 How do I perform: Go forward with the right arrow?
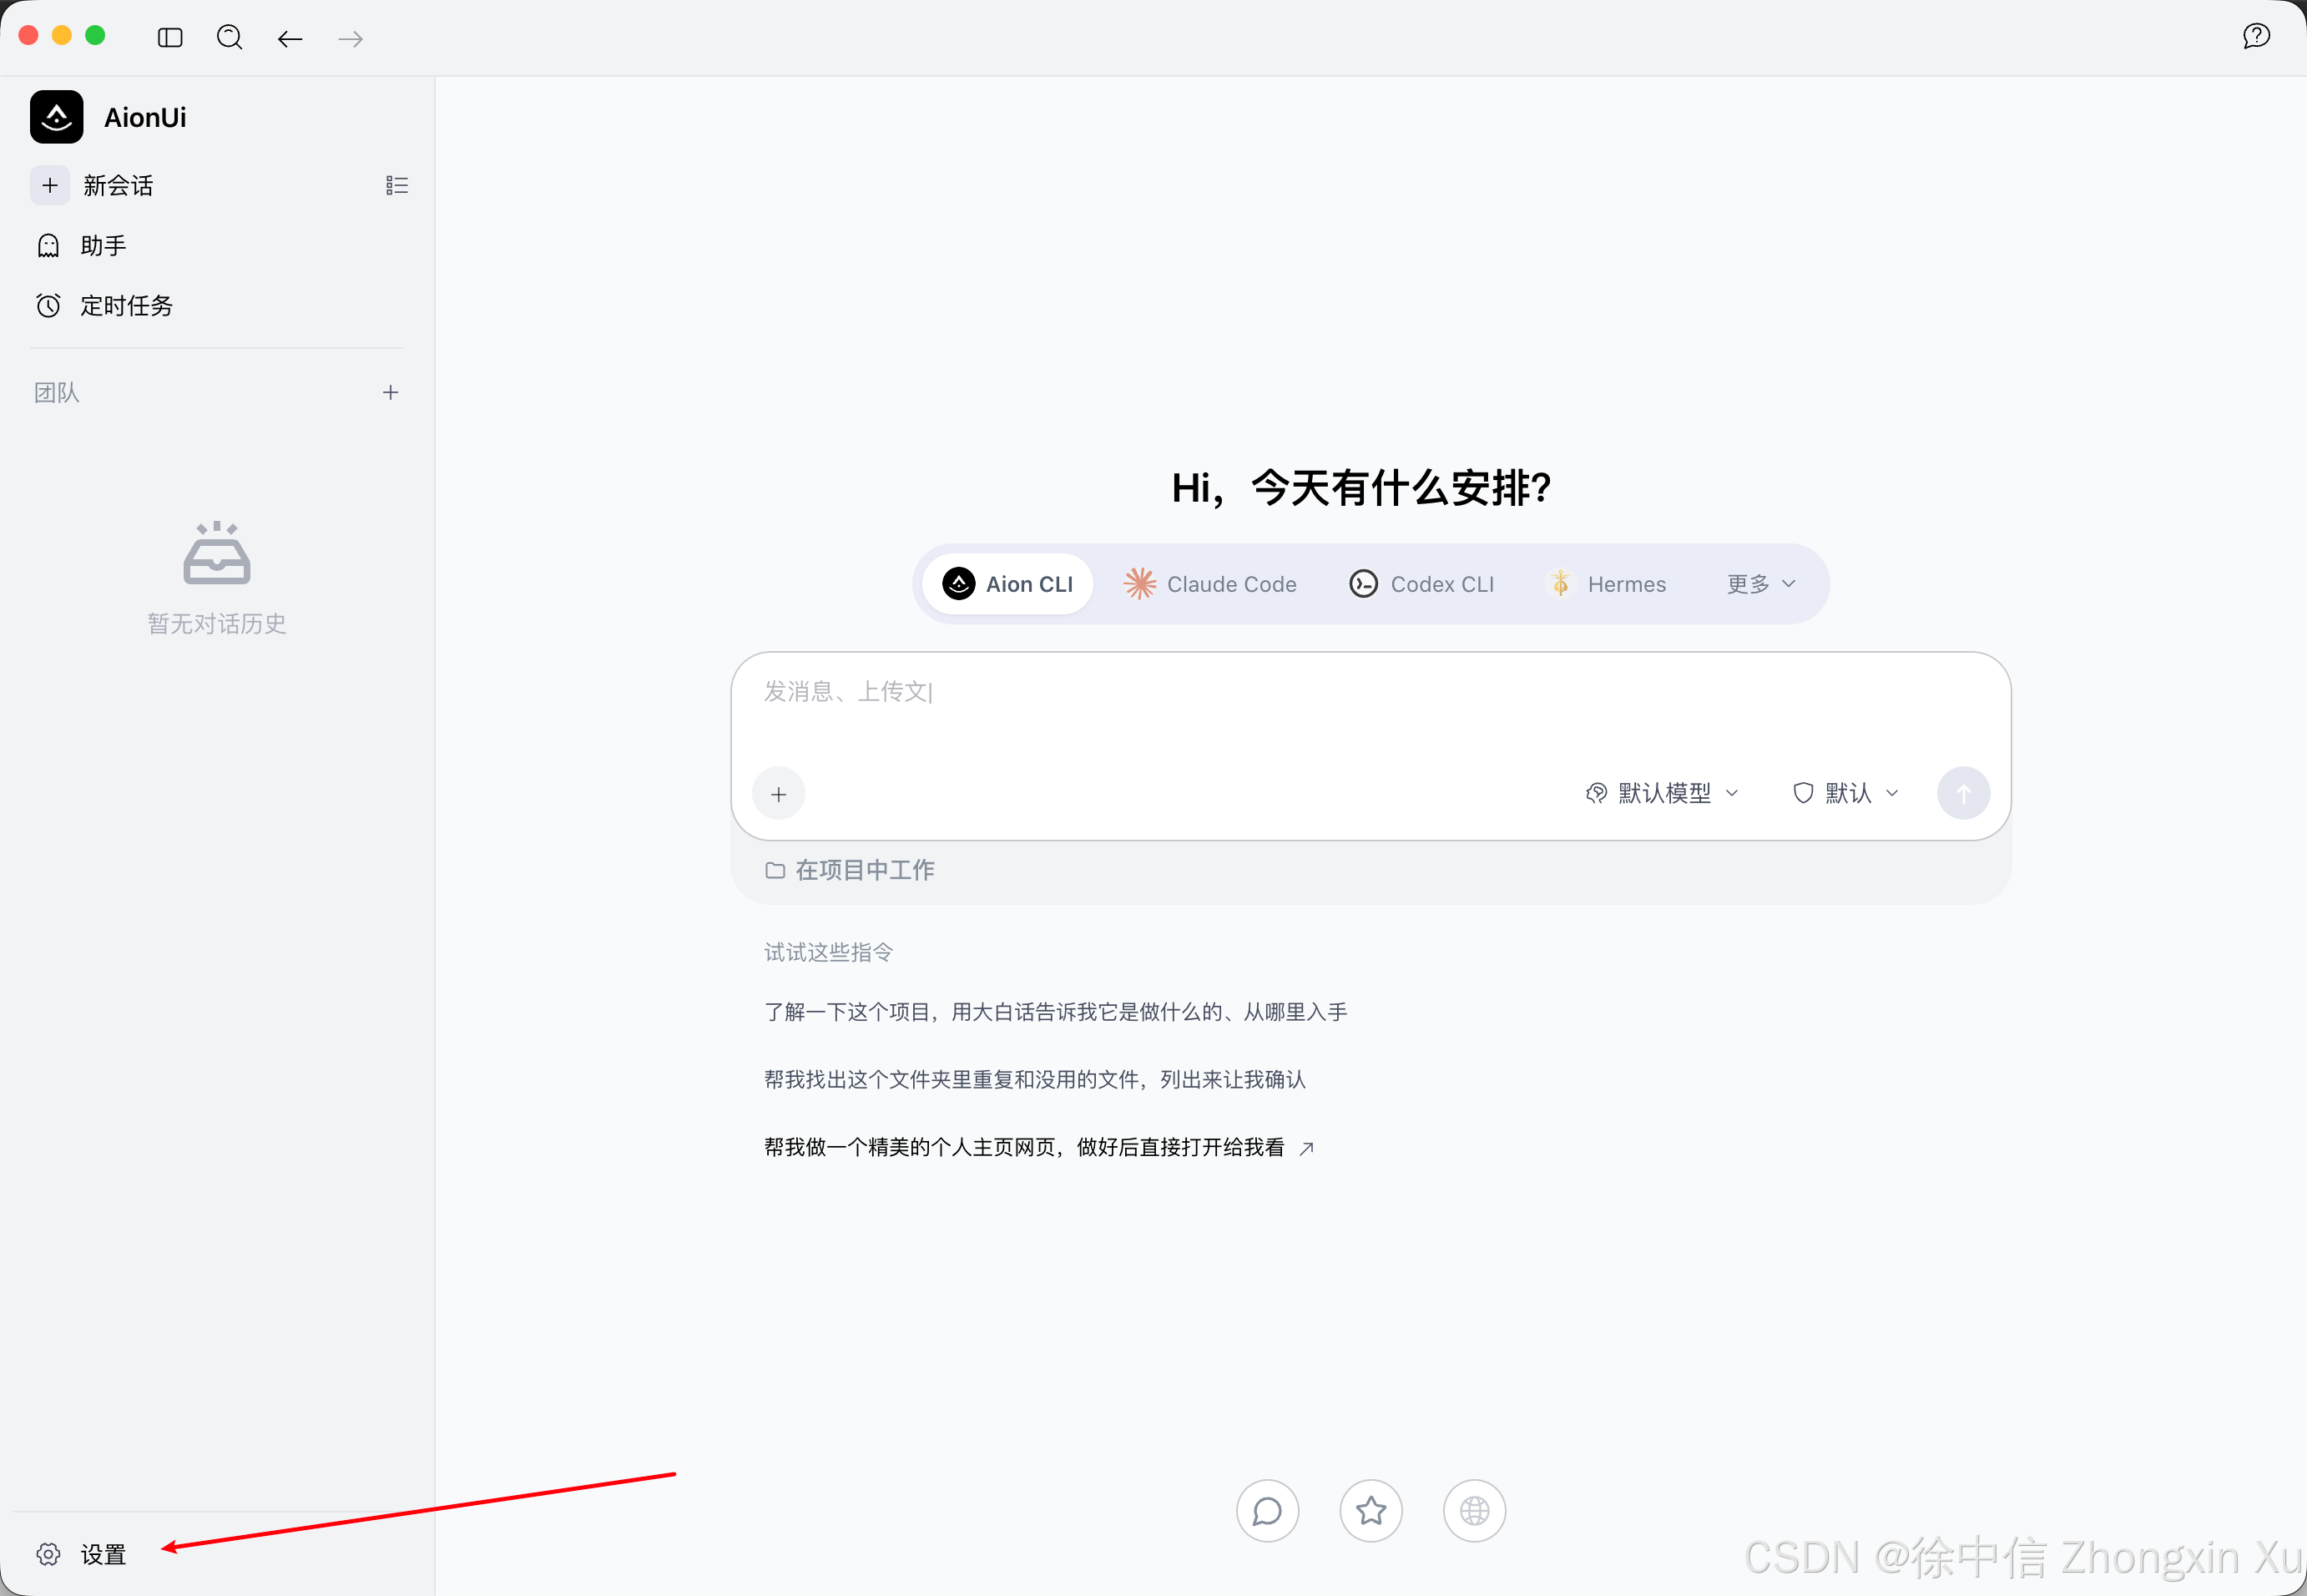point(351,39)
